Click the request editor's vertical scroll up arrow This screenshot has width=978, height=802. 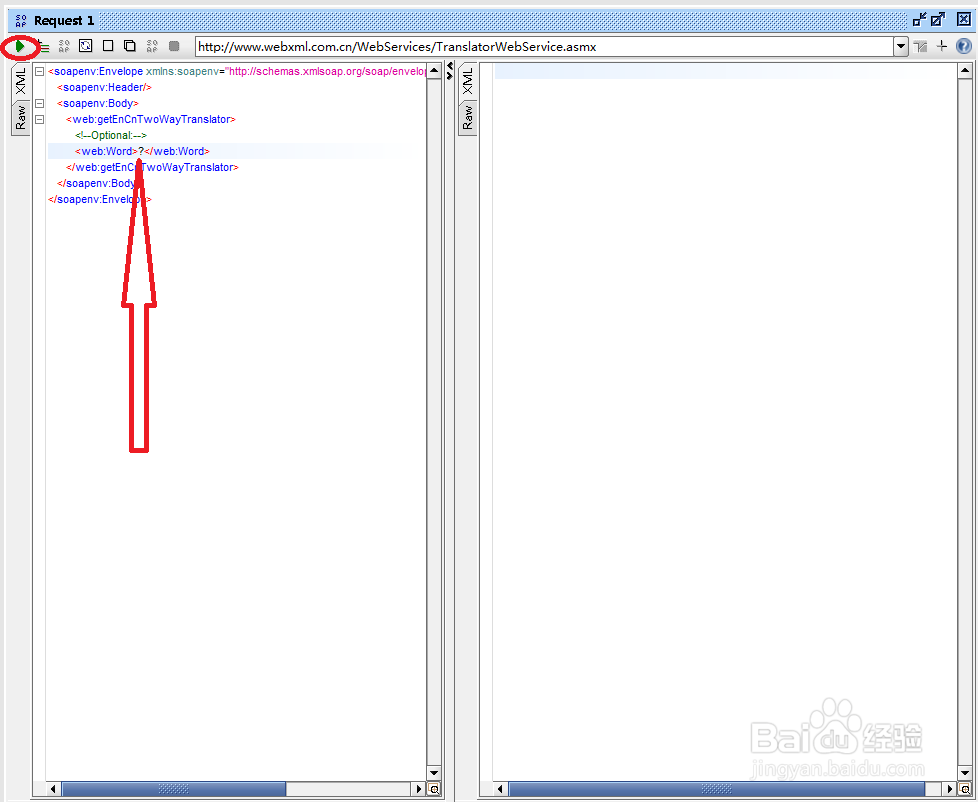click(x=434, y=70)
